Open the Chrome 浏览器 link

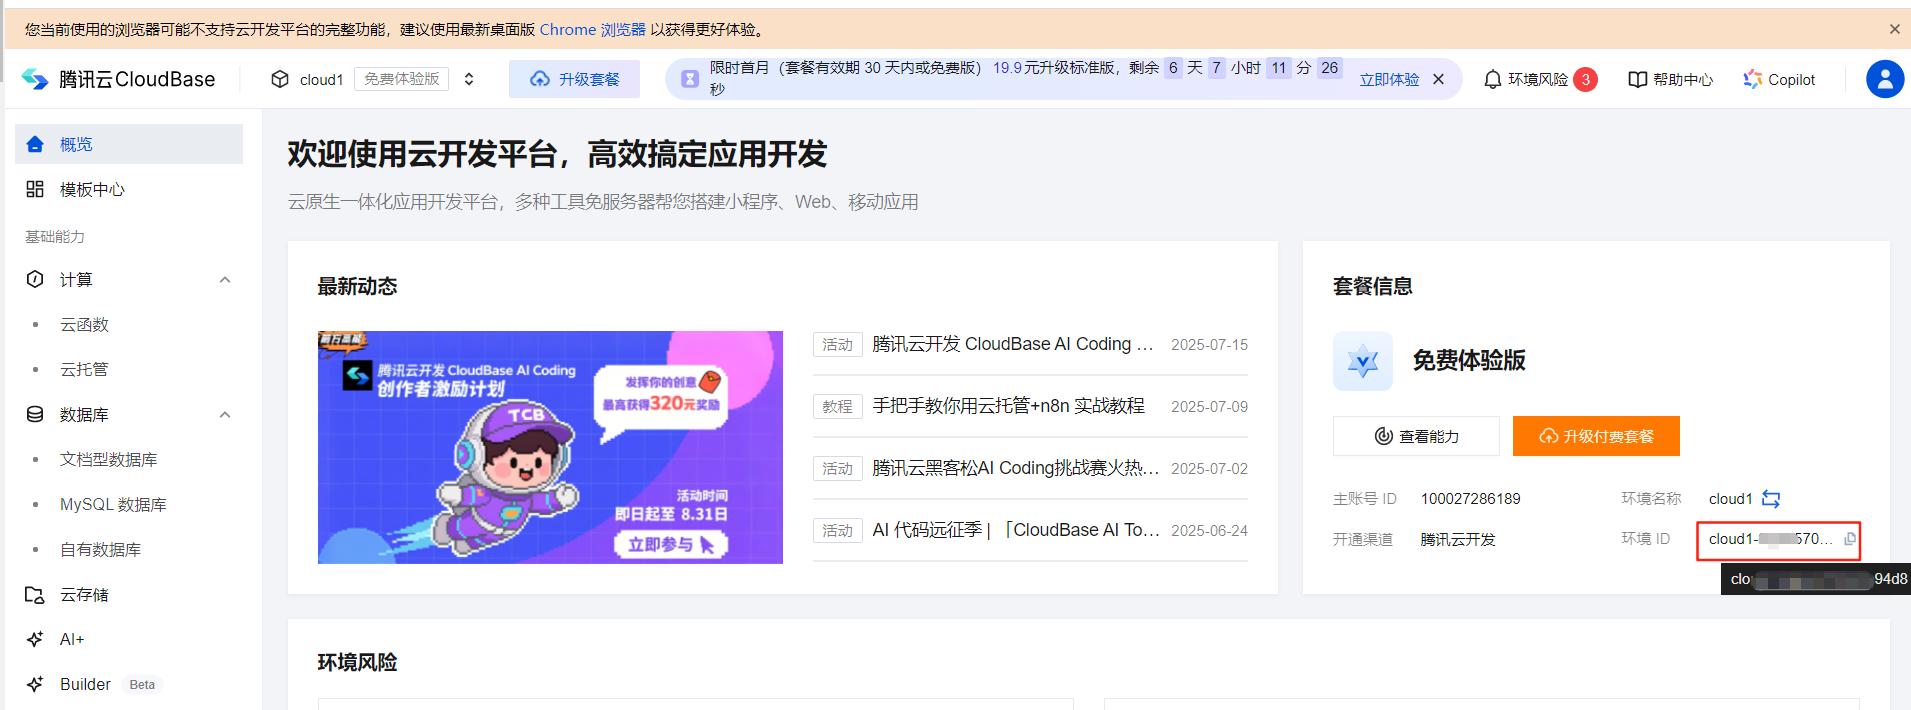[x=592, y=30]
